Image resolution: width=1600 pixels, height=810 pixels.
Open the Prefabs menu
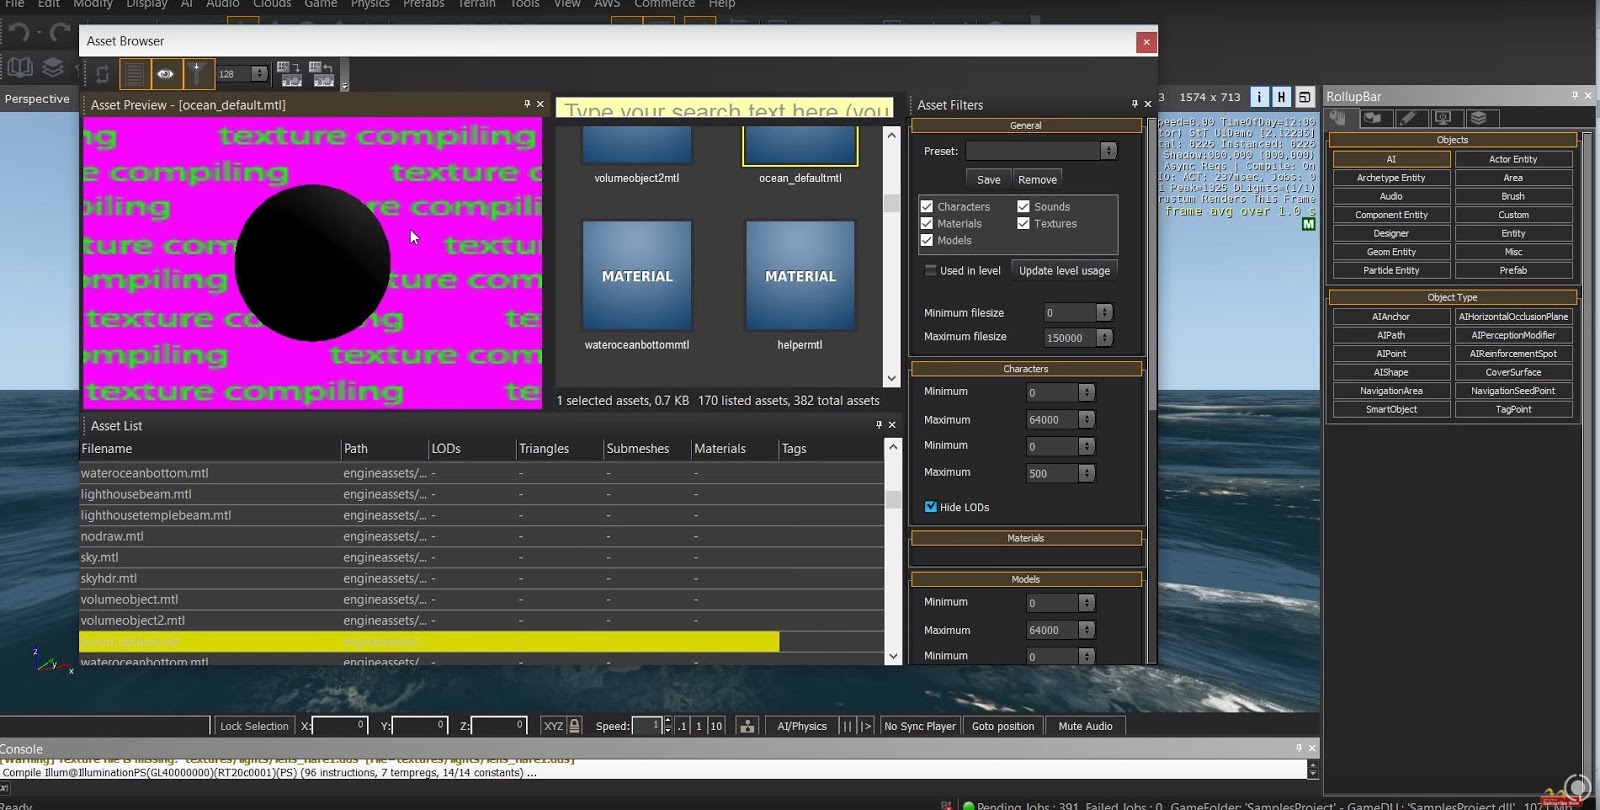(x=423, y=4)
